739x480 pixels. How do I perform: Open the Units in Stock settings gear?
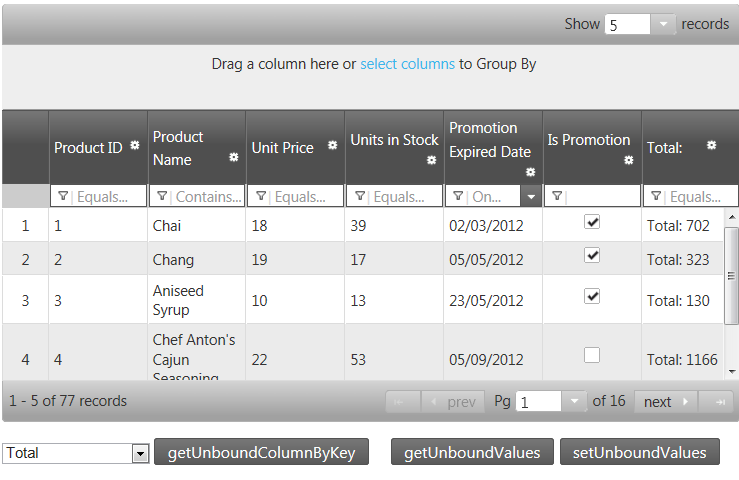click(431, 160)
